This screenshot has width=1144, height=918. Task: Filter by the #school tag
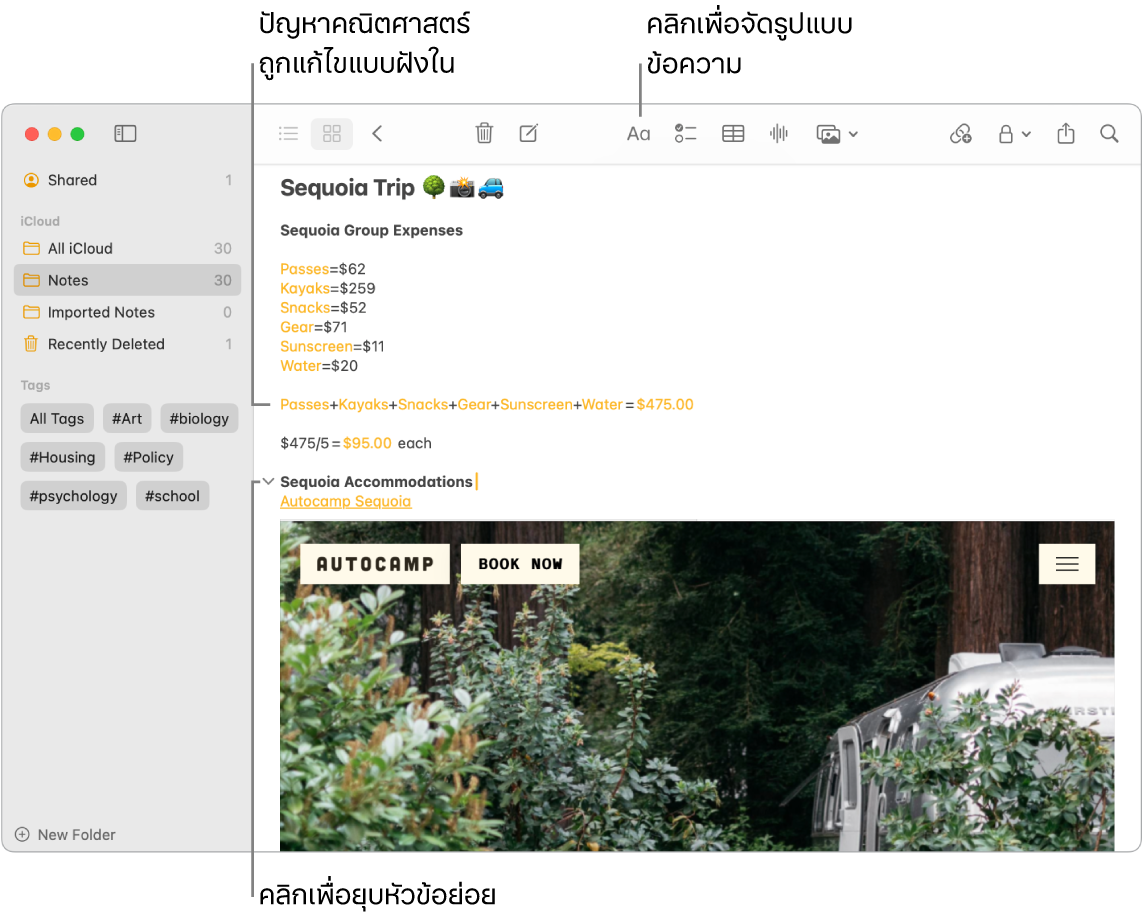(x=172, y=496)
